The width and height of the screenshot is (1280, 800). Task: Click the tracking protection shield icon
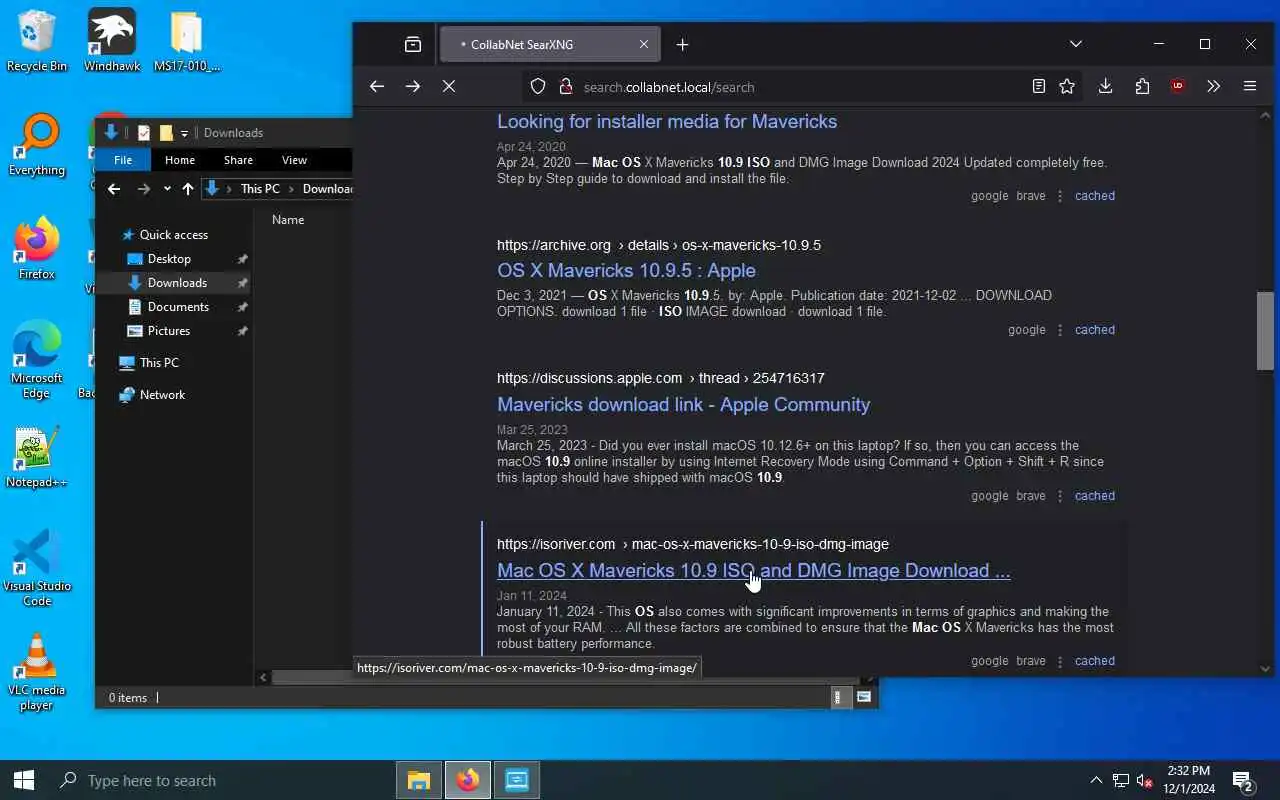point(538,87)
